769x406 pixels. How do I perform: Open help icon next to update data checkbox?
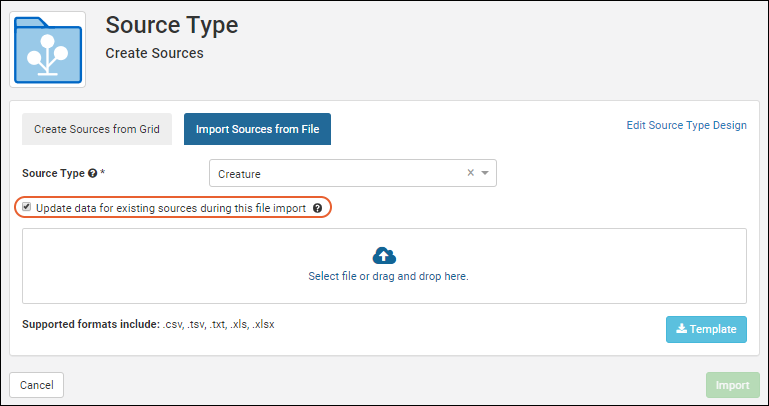pyautogui.click(x=317, y=209)
